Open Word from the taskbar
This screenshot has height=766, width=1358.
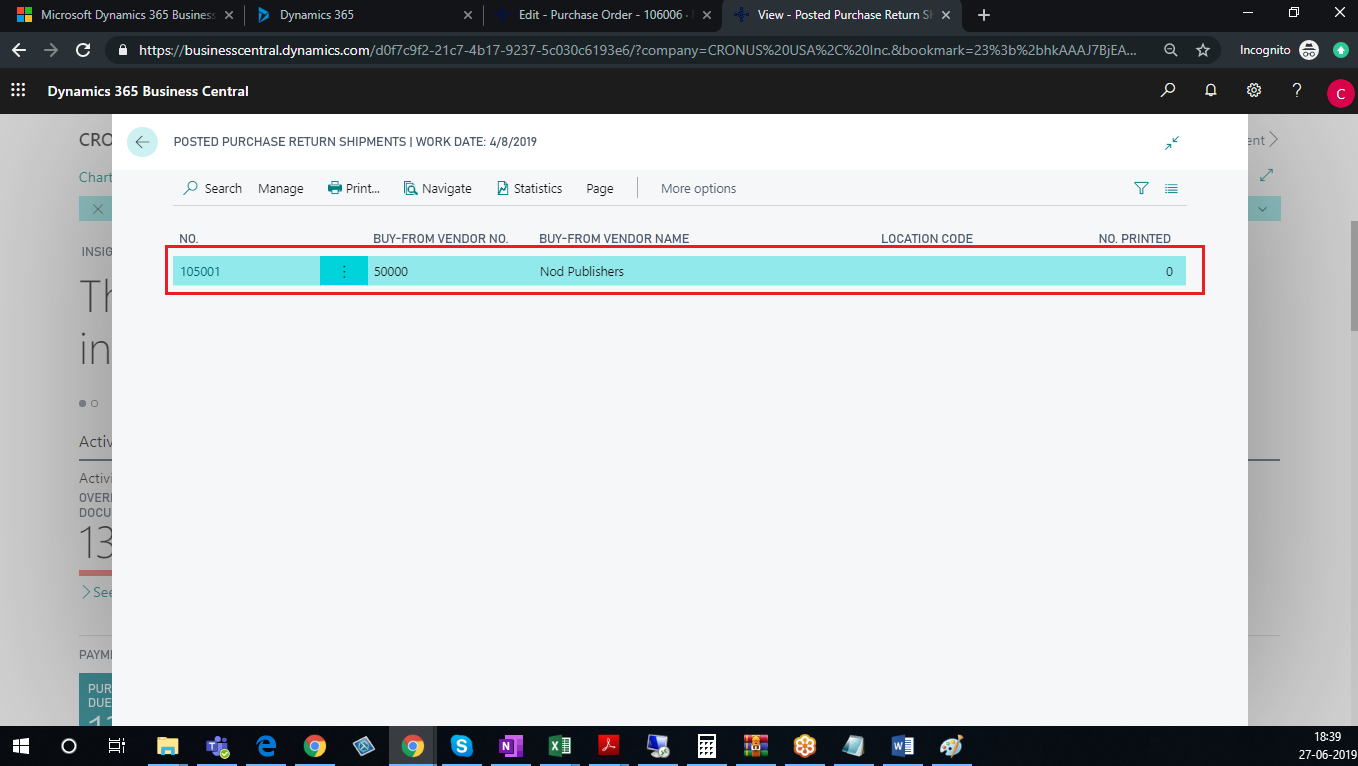click(902, 746)
